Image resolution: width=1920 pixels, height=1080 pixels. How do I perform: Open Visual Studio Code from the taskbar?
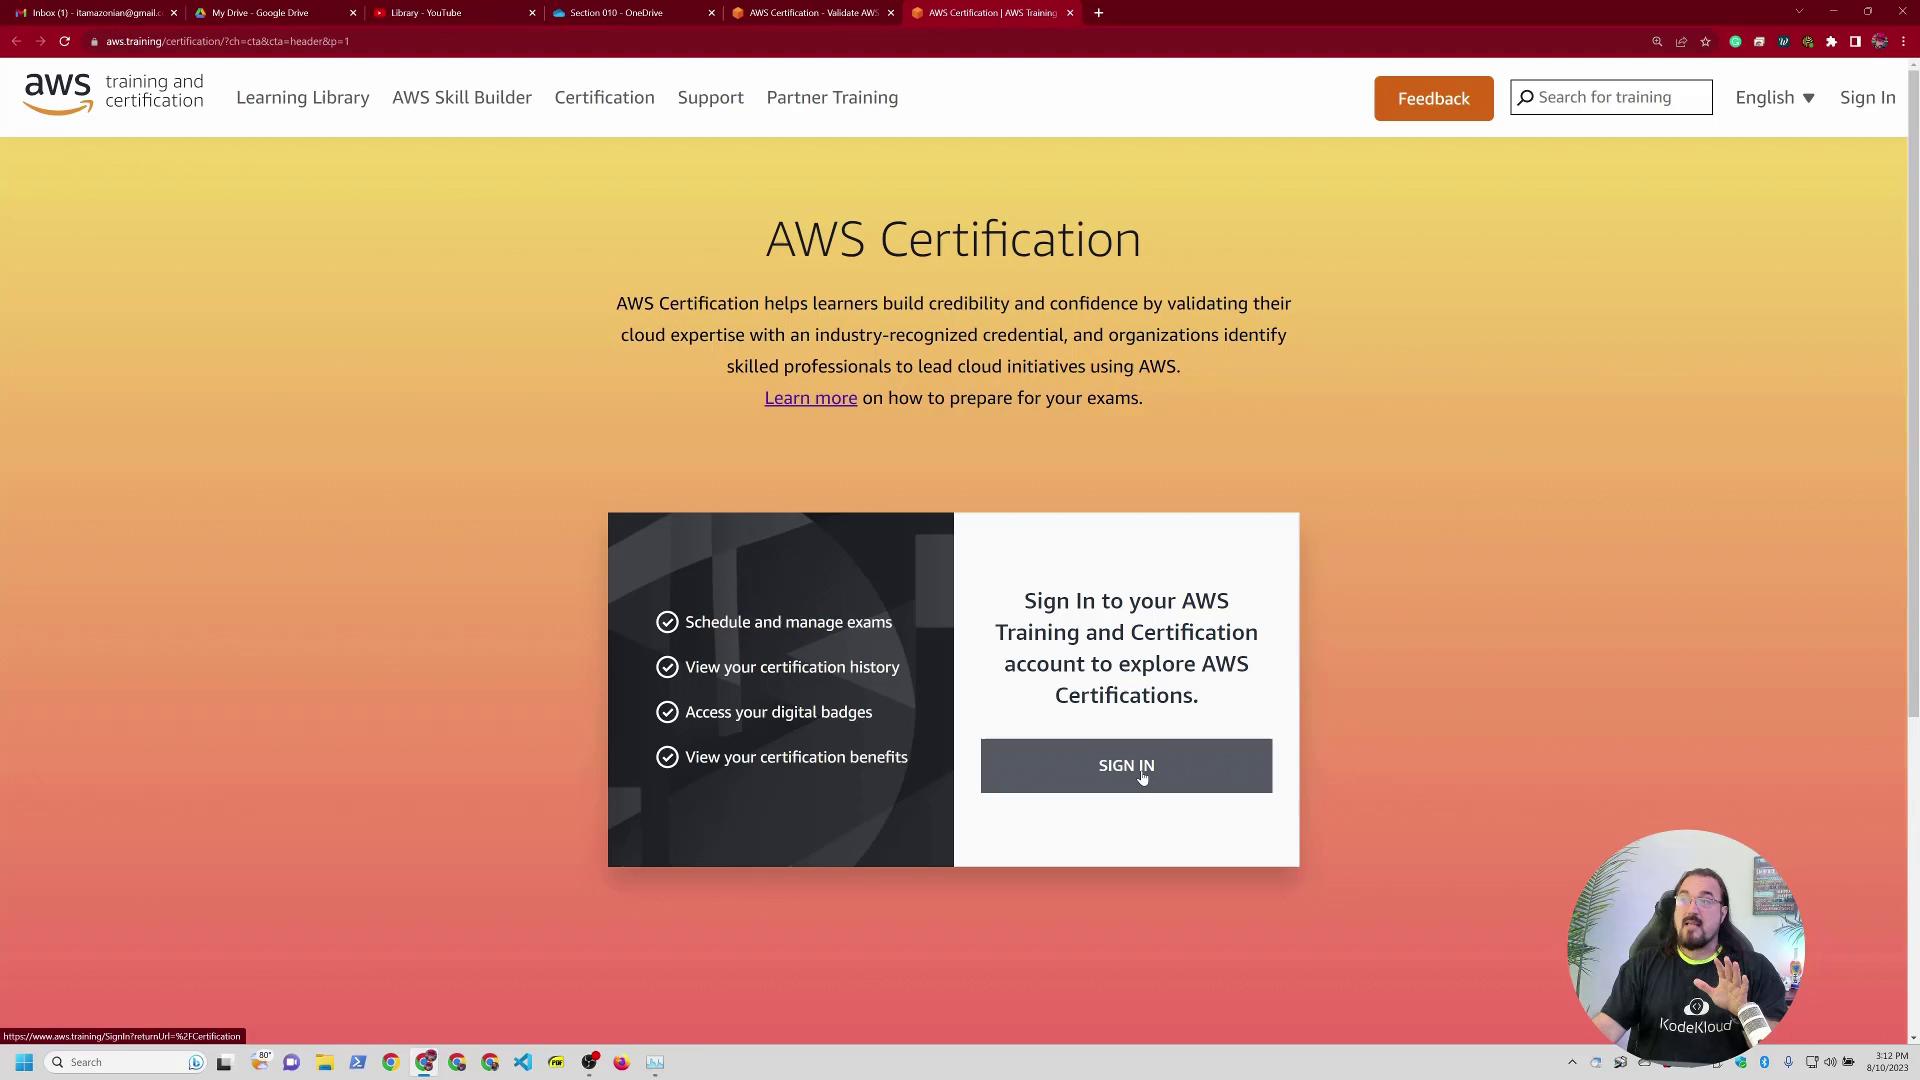(523, 1062)
